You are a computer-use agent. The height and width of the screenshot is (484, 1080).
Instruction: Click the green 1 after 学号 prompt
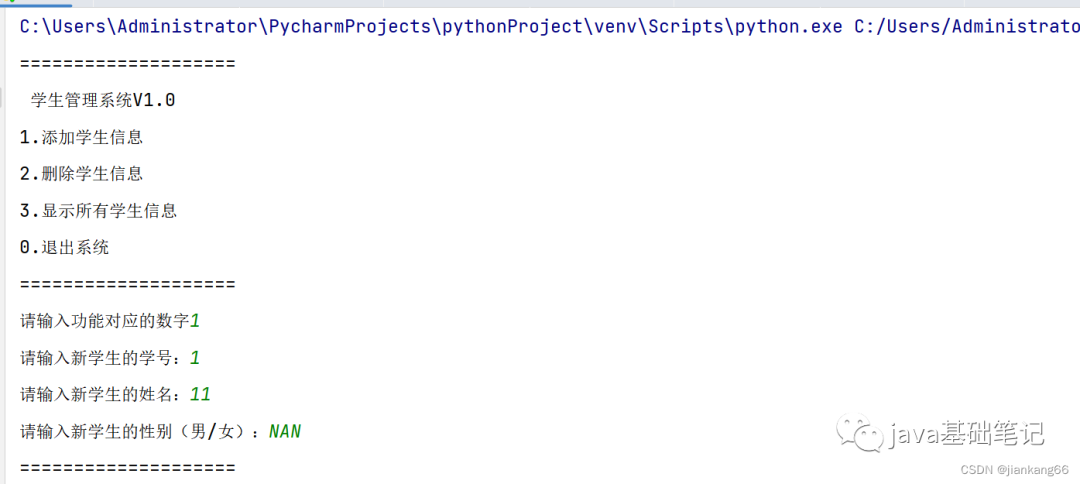click(x=195, y=358)
